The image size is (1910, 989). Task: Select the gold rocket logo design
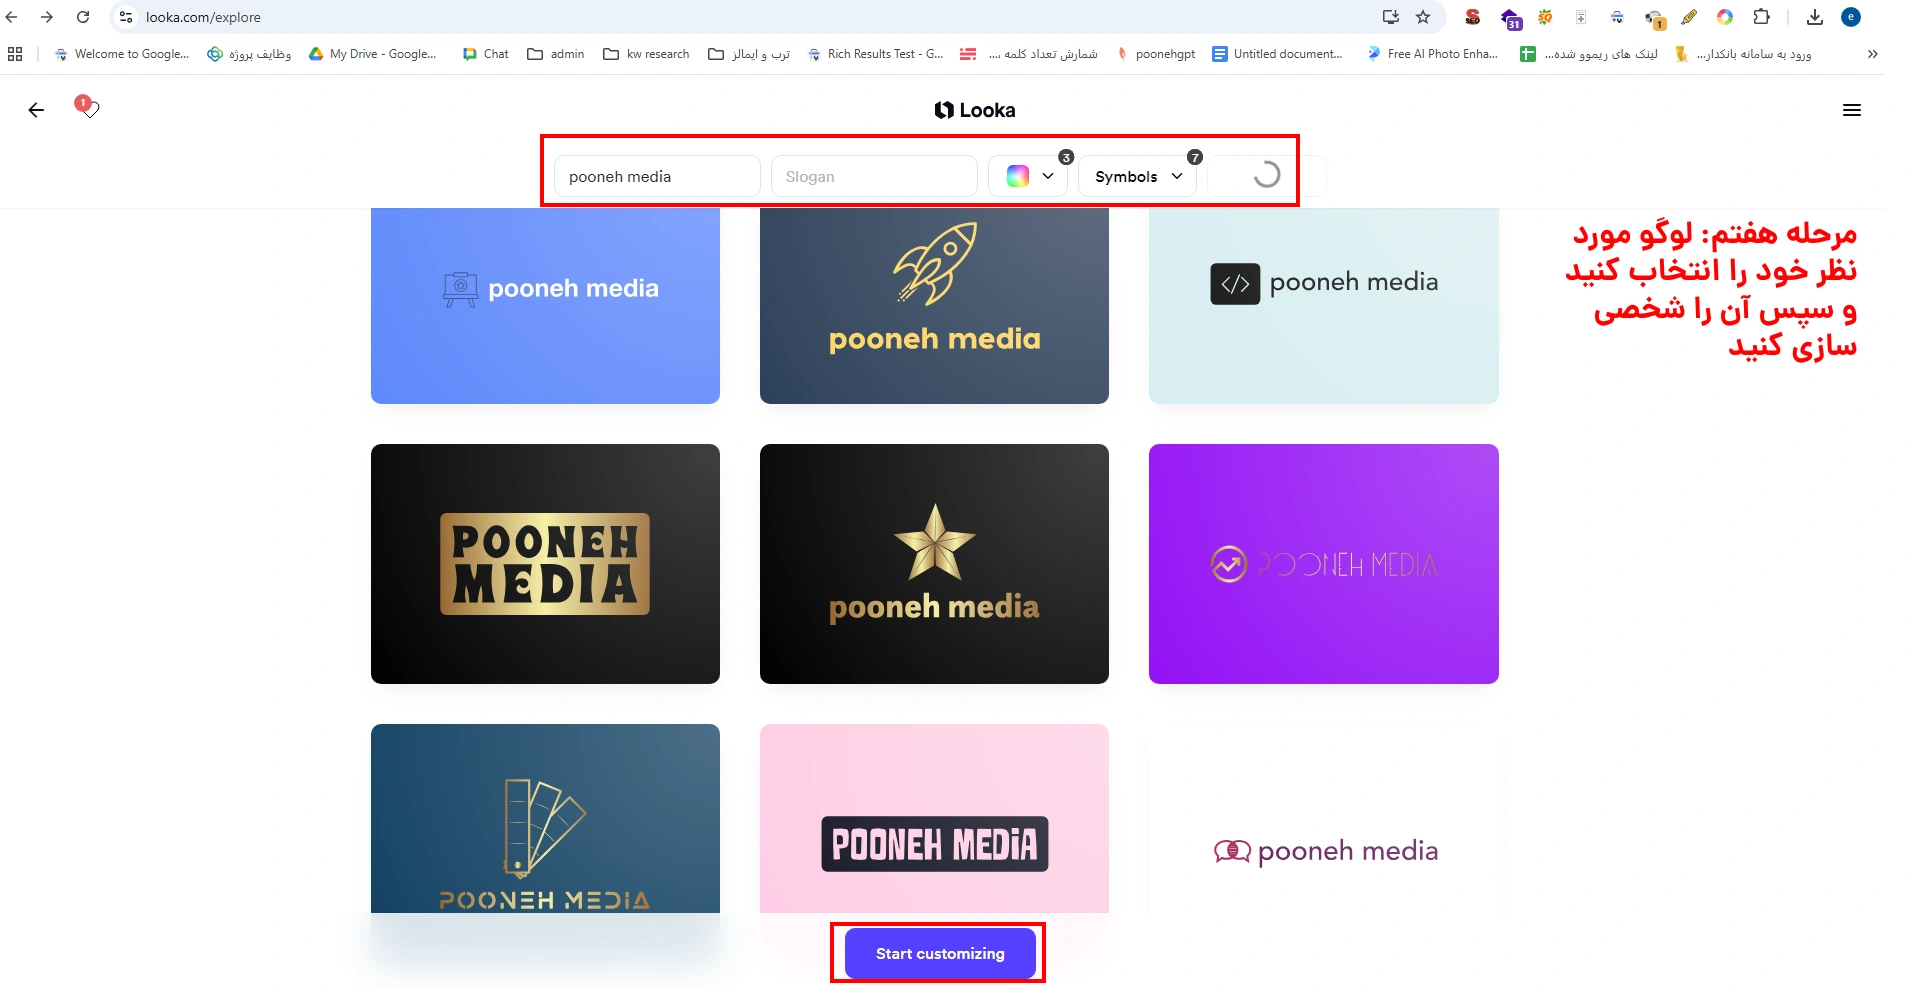tap(934, 305)
